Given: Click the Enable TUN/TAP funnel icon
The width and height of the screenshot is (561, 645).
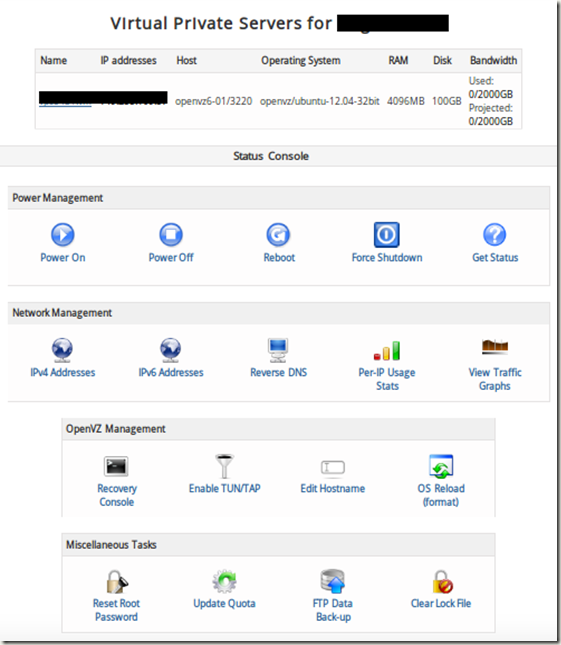Looking at the screenshot, I should (x=225, y=466).
